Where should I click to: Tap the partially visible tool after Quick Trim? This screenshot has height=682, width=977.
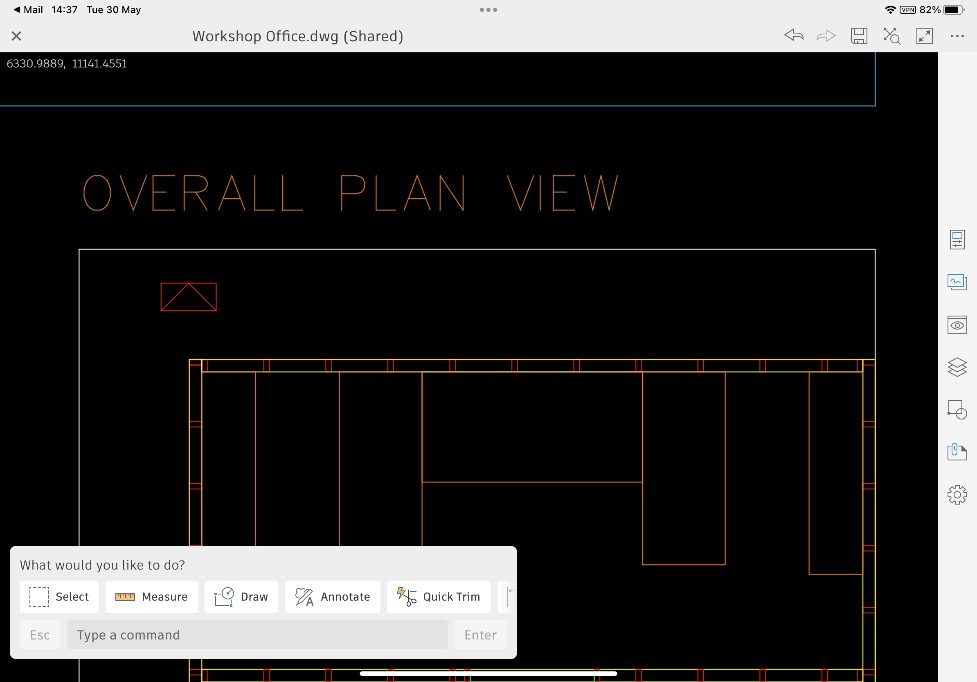[507, 597]
